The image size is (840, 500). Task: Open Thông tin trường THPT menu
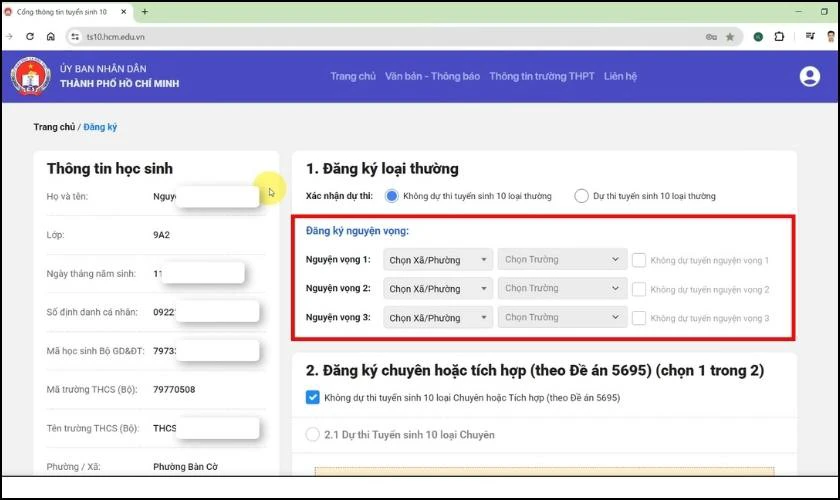click(542, 76)
